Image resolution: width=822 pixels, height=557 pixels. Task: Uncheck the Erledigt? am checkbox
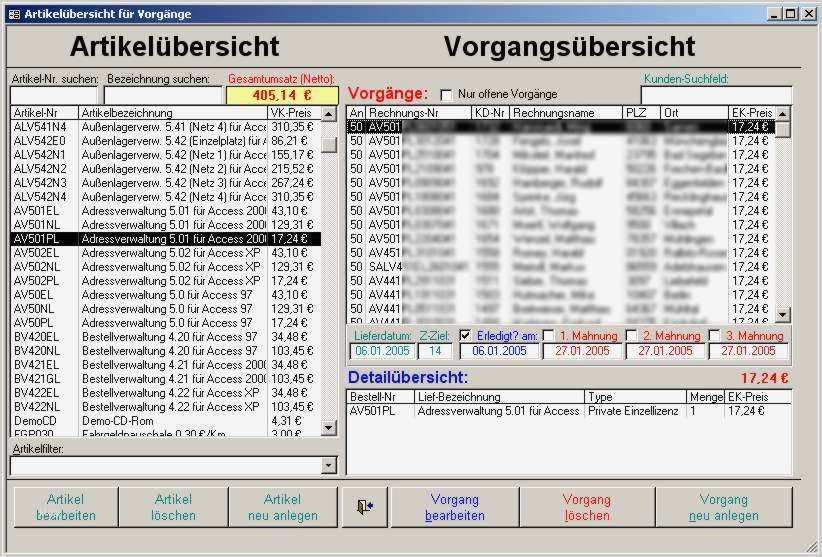464,335
